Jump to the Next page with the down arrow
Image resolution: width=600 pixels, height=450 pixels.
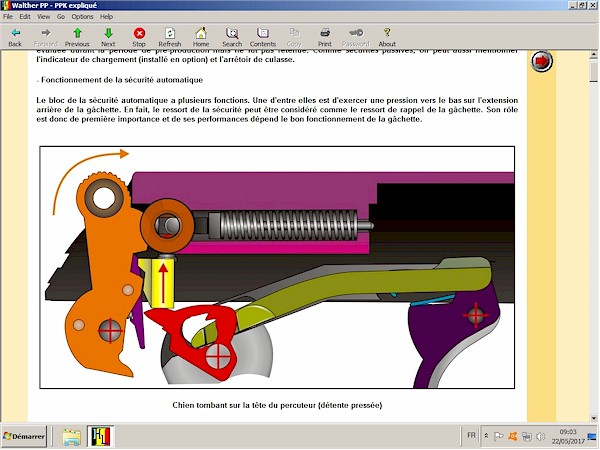108,37
